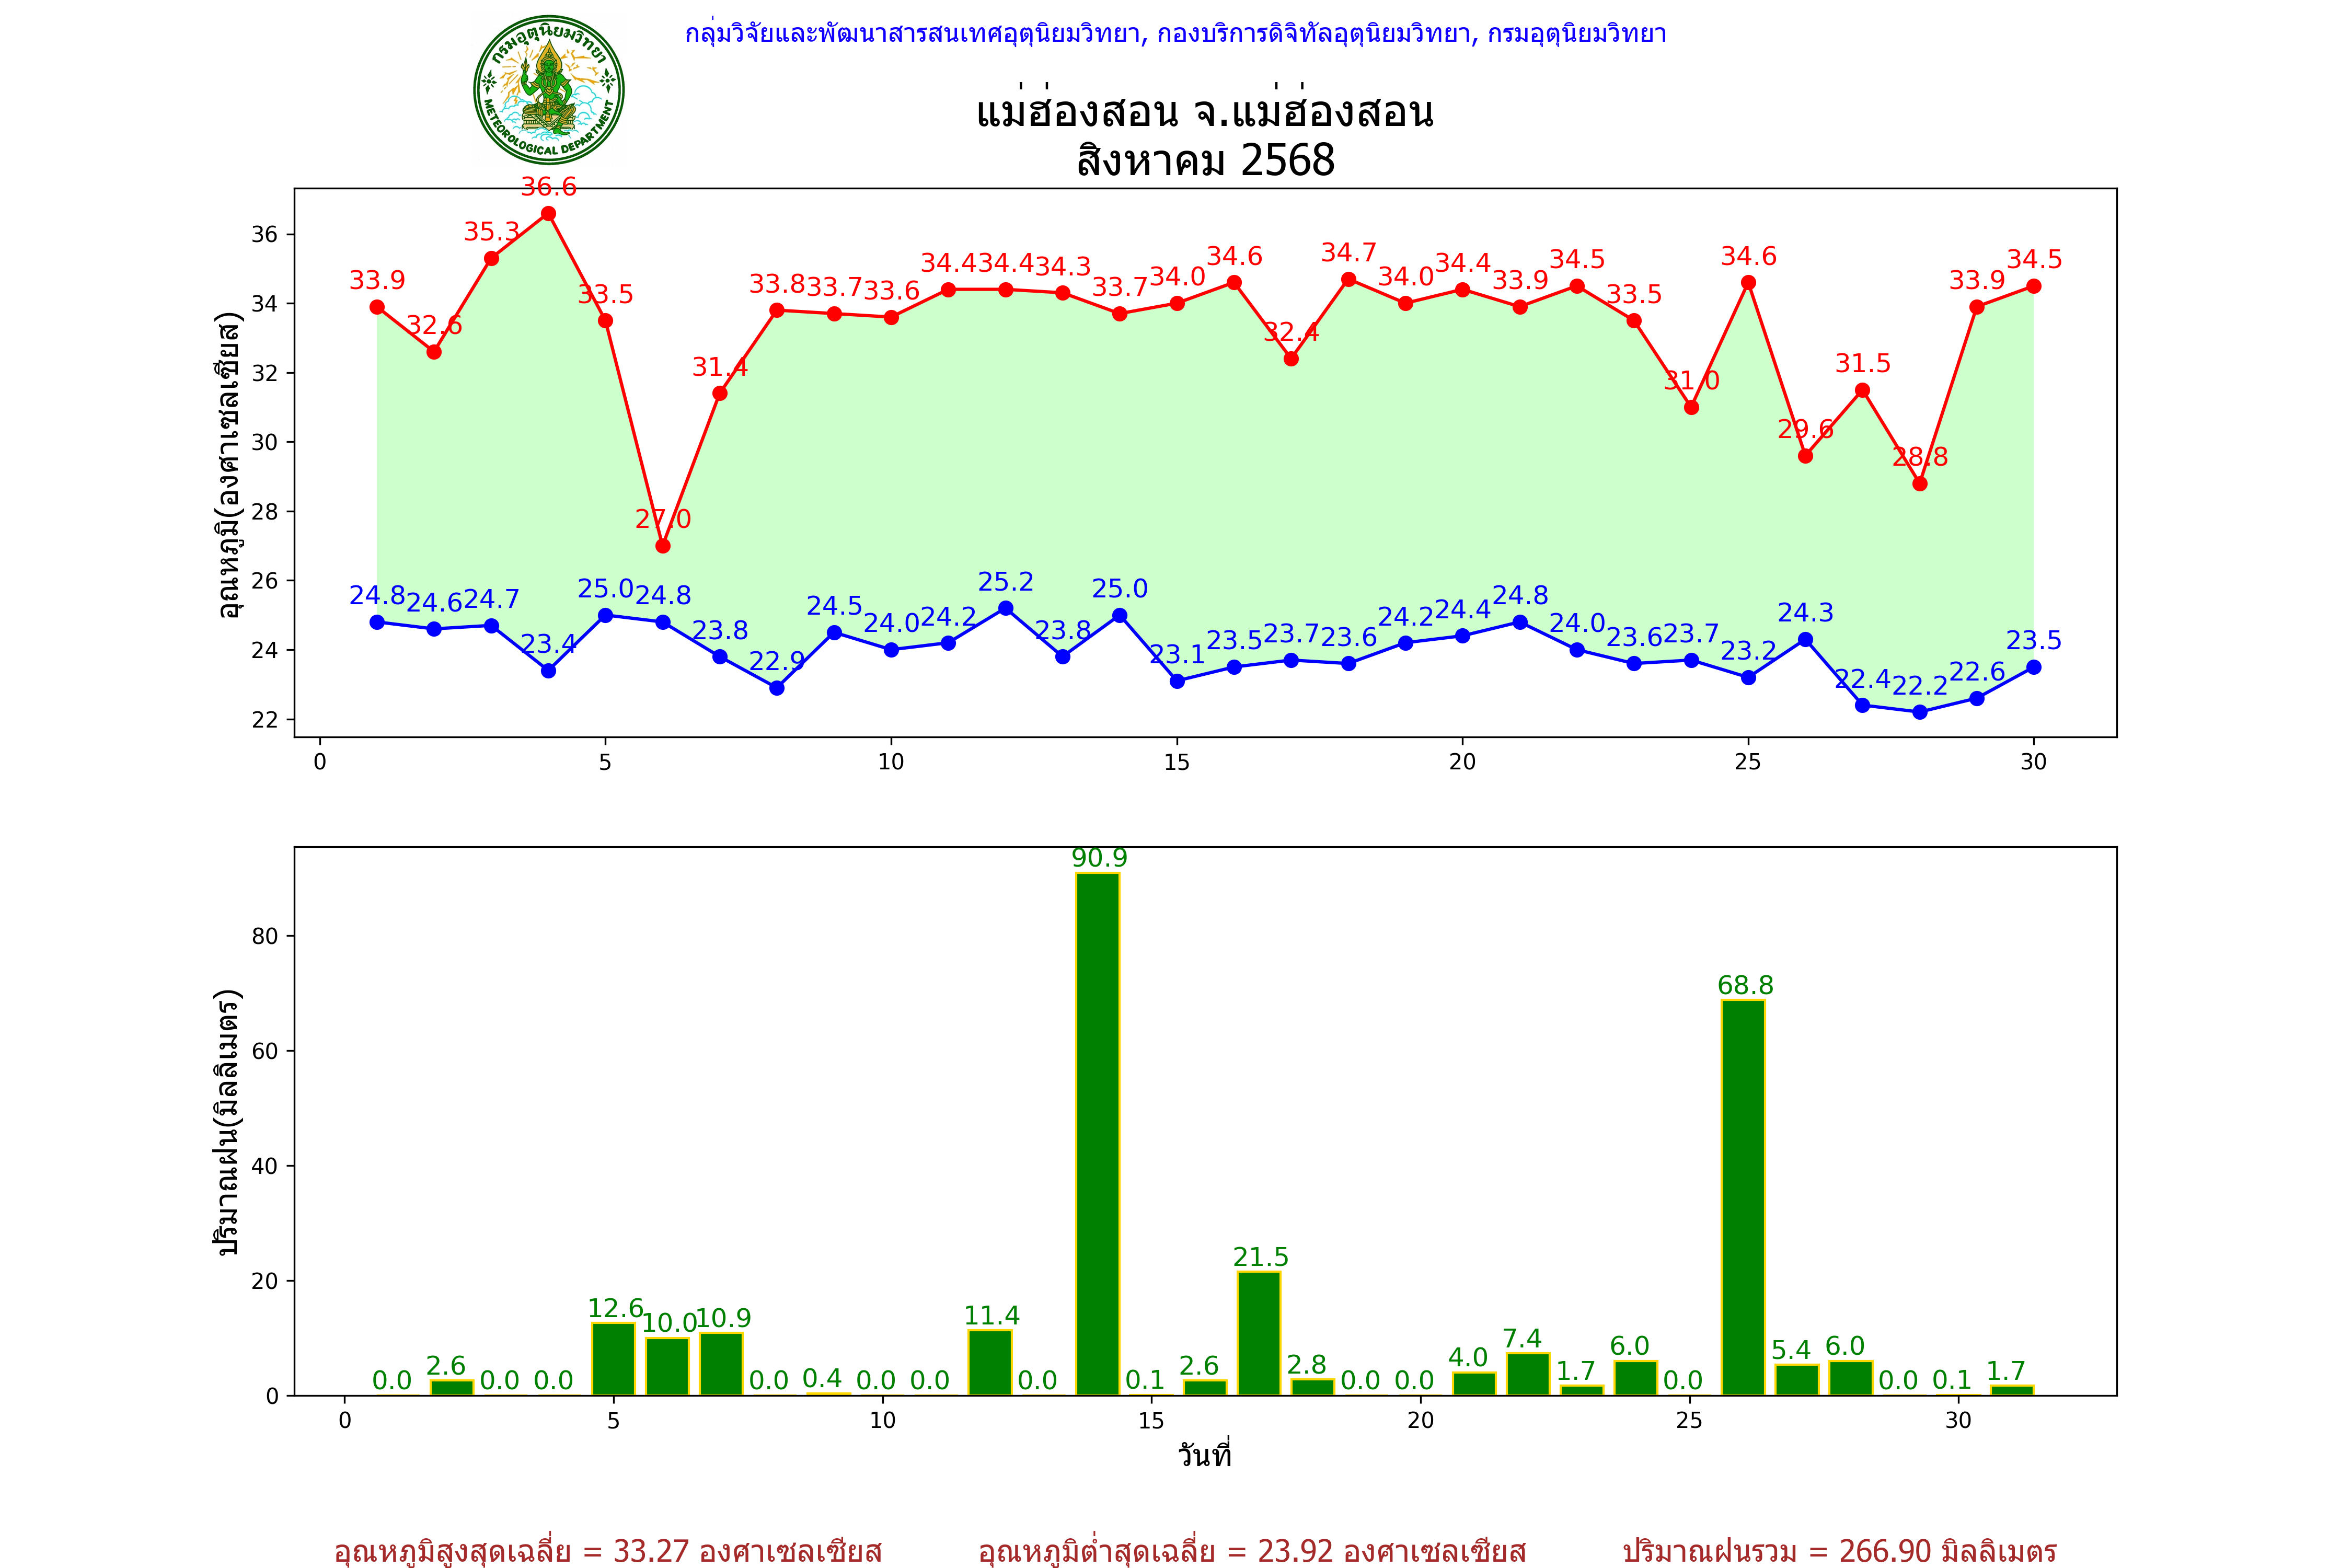
Task: Click the สิงหาคม 2568 subtitle
Action: tap(1205, 161)
